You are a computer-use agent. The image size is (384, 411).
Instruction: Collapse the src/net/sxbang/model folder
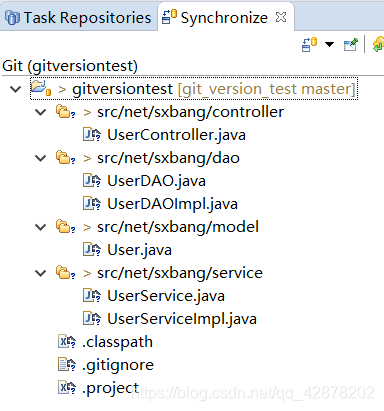41,227
